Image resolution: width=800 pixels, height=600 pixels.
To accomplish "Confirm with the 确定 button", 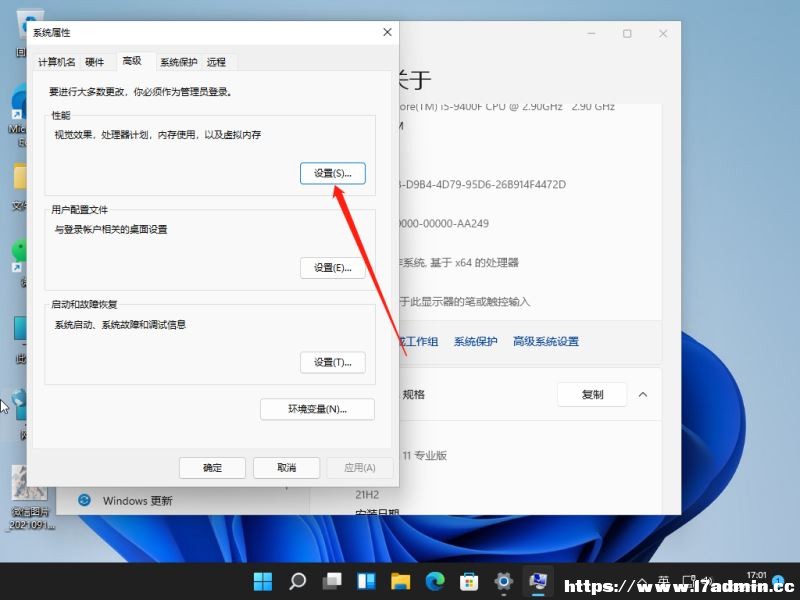I will (212, 468).
